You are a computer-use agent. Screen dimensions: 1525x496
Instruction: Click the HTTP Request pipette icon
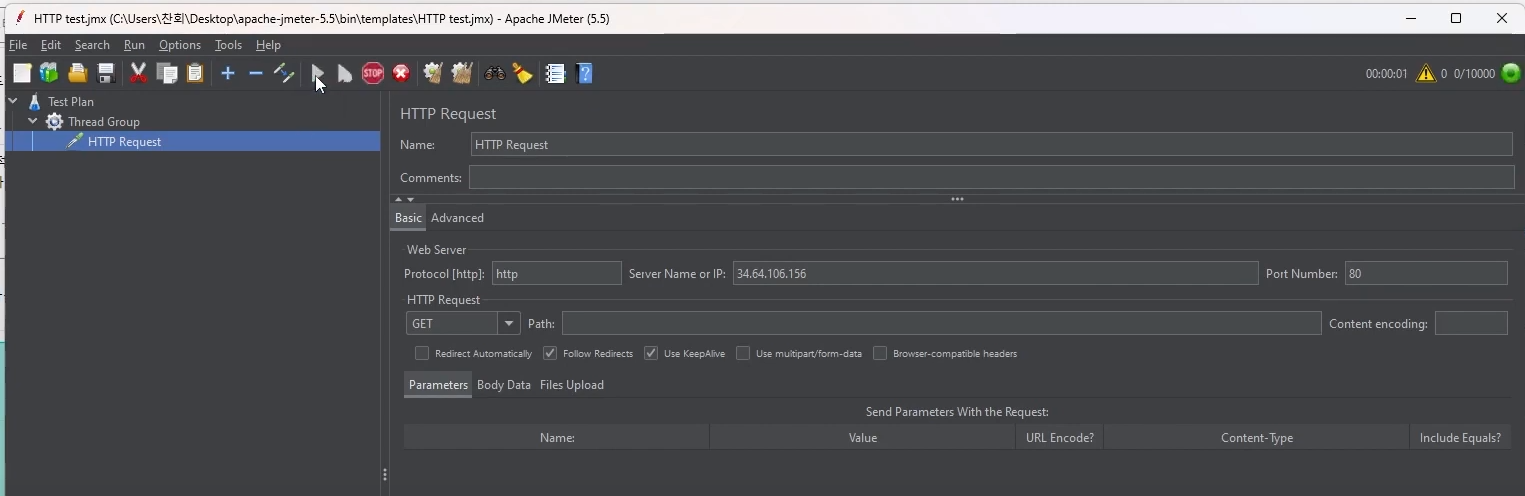pos(74,141)
